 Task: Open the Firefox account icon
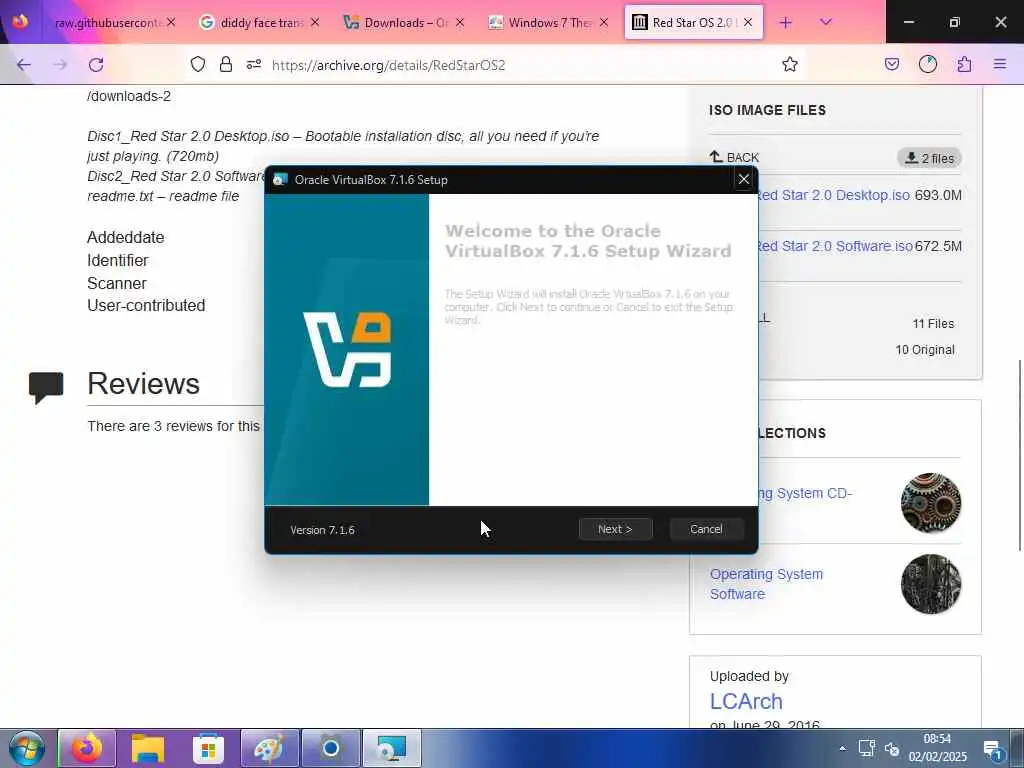click(x=927, y=64)
